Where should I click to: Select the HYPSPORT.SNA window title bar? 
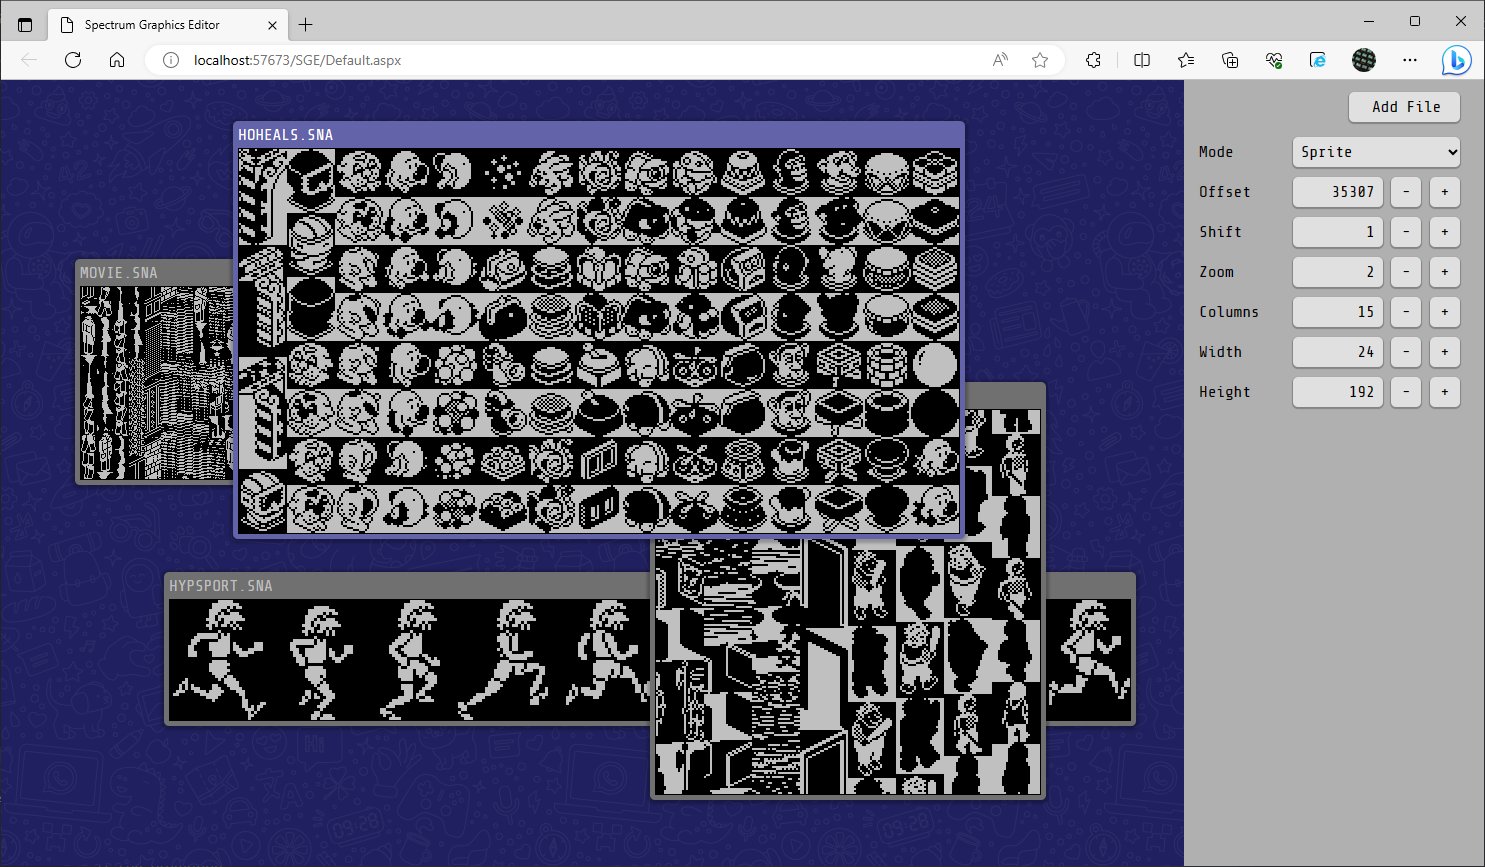tap(408, 586)
